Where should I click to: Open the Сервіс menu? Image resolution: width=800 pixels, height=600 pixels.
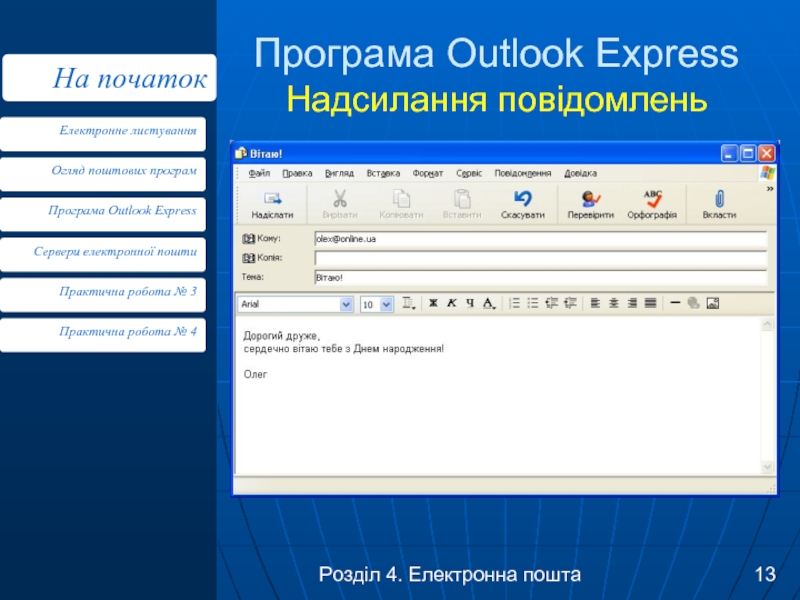click(x=469, y=173)
